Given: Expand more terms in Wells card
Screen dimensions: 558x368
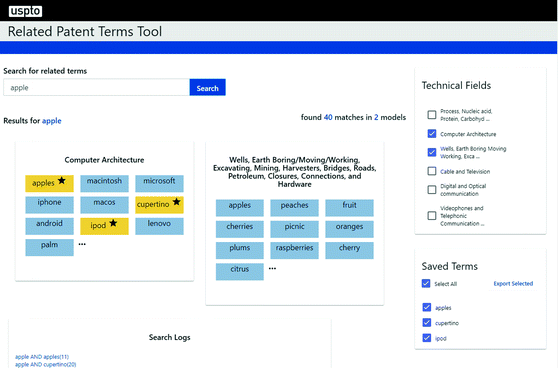Looking at the screenshot, I should [x=272, y=268].
